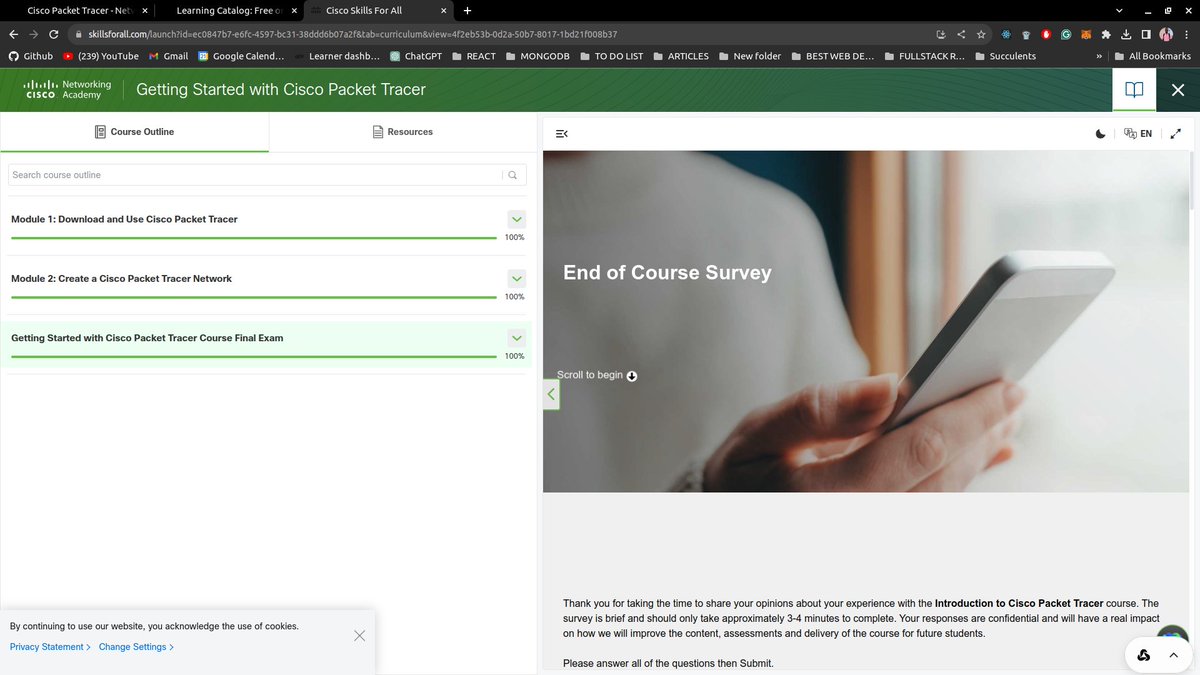
Task: Click the browser forward arrow
Action: 34,34
